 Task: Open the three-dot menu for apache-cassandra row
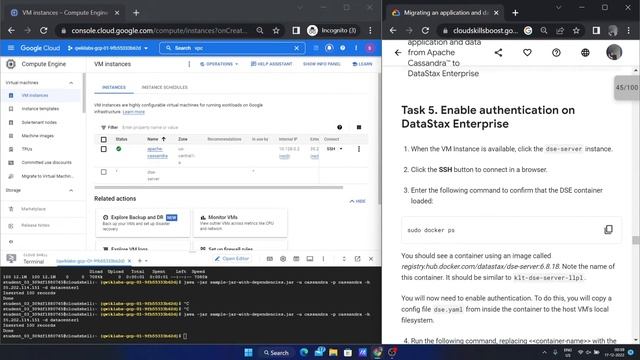pyautogui.click(x=359, y=149)
